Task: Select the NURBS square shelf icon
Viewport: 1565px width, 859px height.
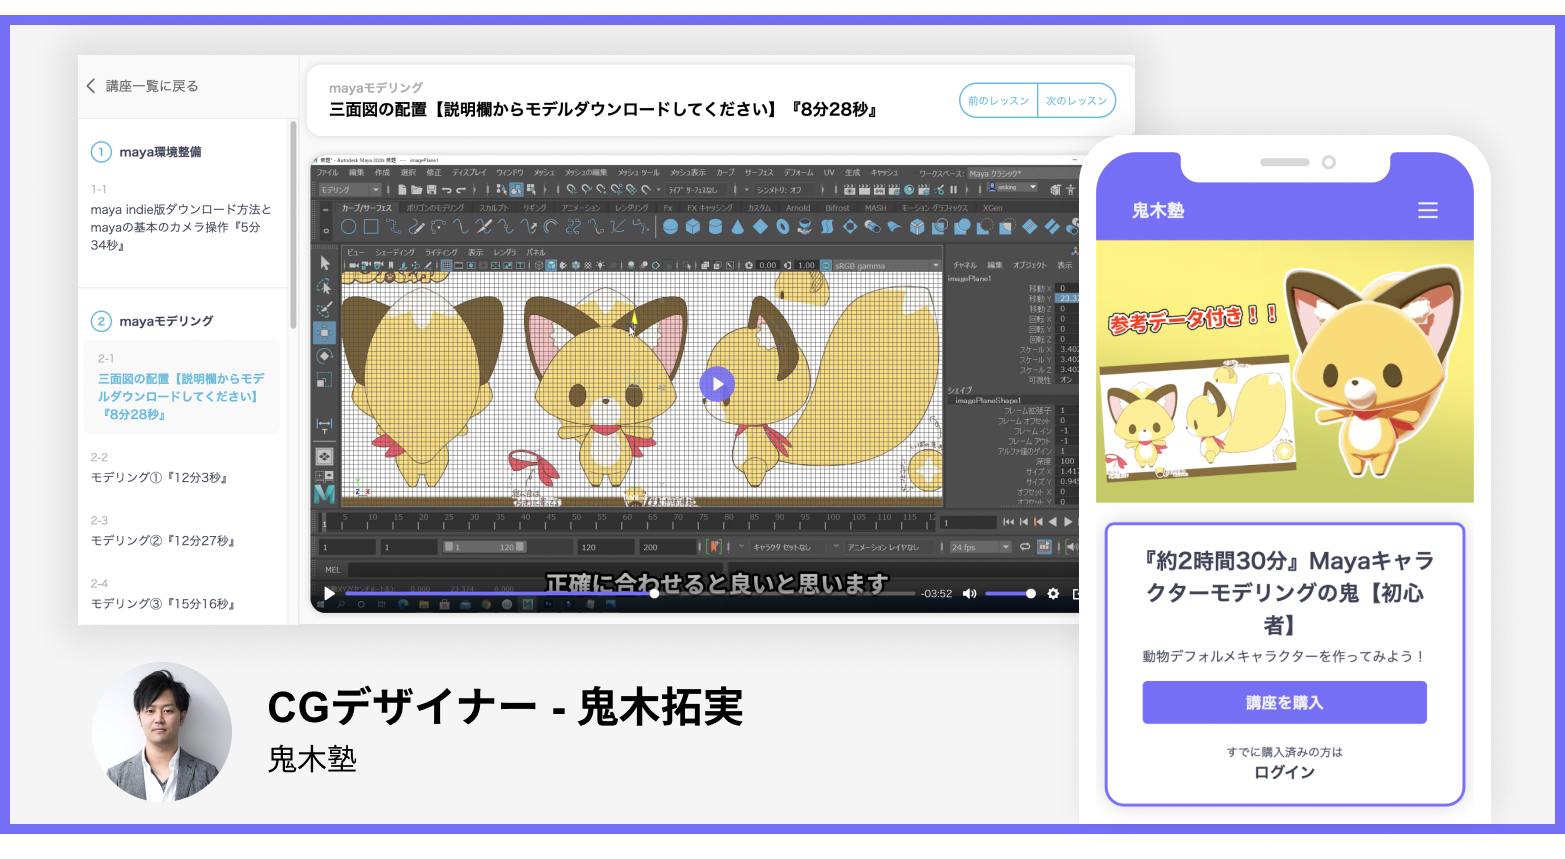Action: [x=371, y=227]
